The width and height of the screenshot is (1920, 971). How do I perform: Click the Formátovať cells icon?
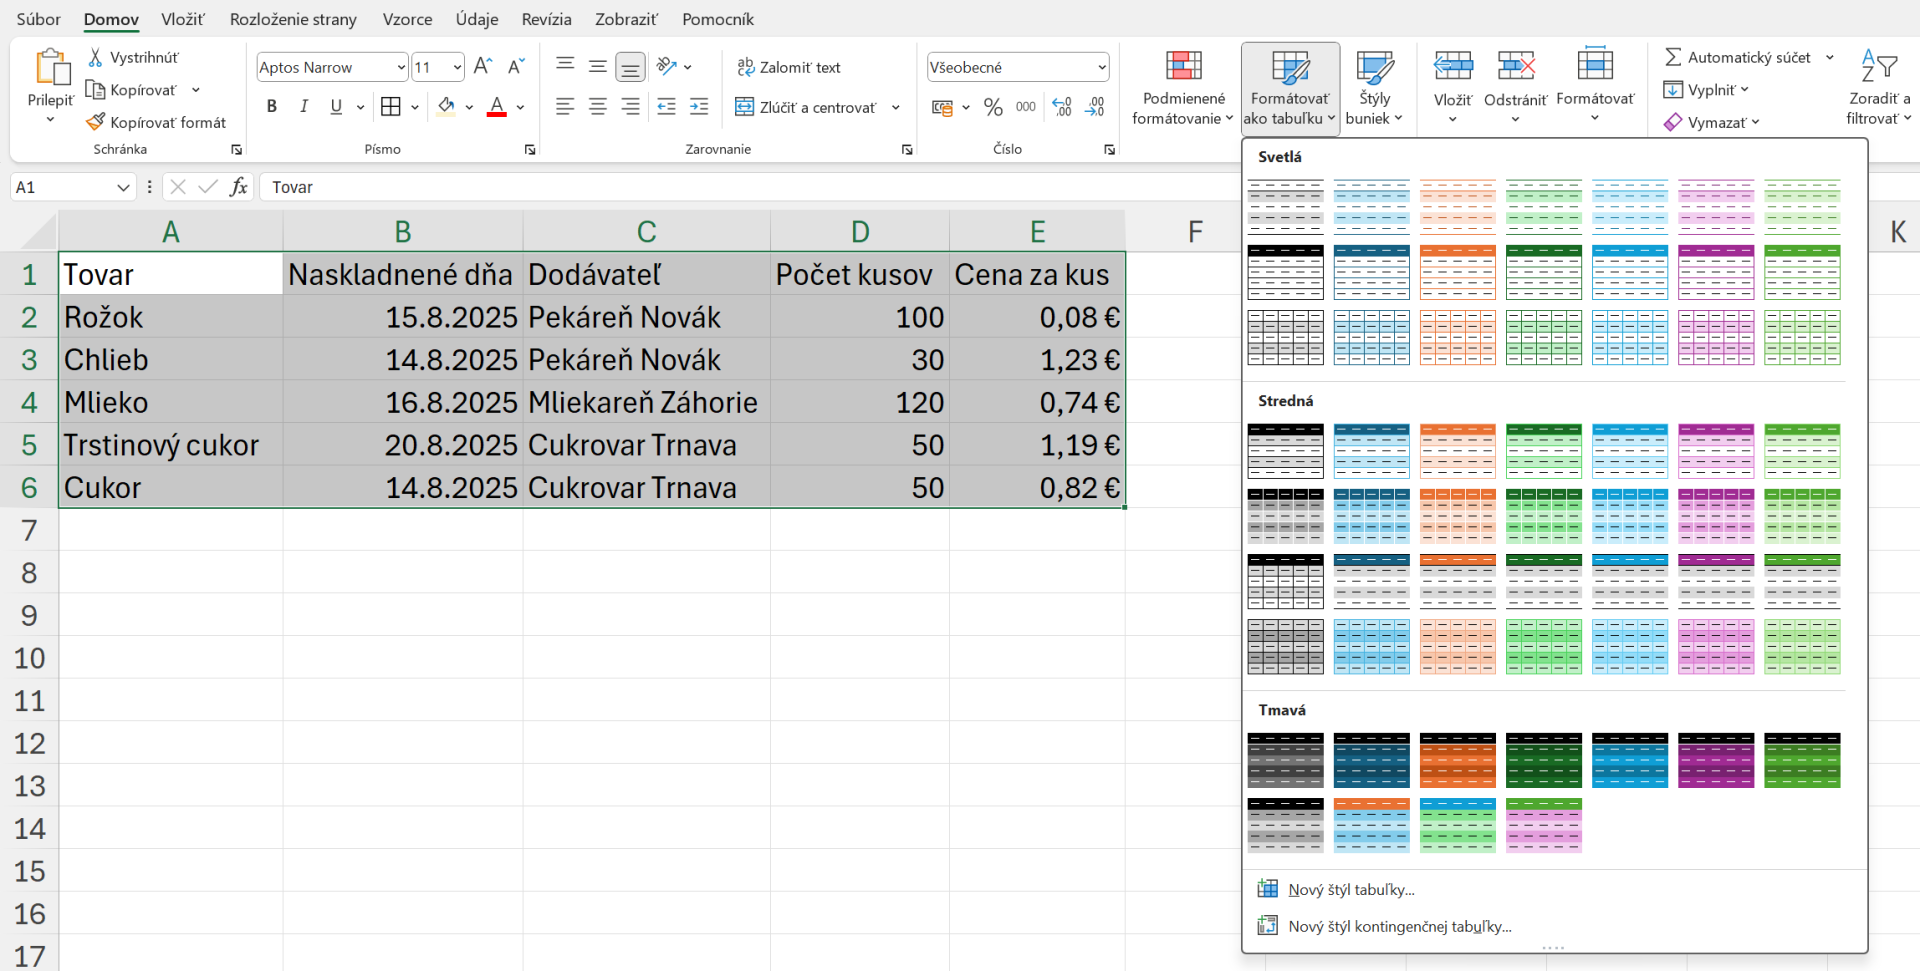point(1595,65)
